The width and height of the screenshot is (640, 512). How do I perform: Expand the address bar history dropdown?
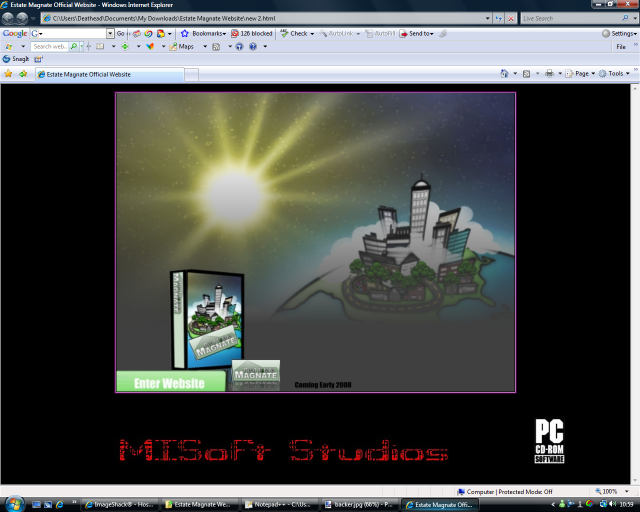click(487, 18)
